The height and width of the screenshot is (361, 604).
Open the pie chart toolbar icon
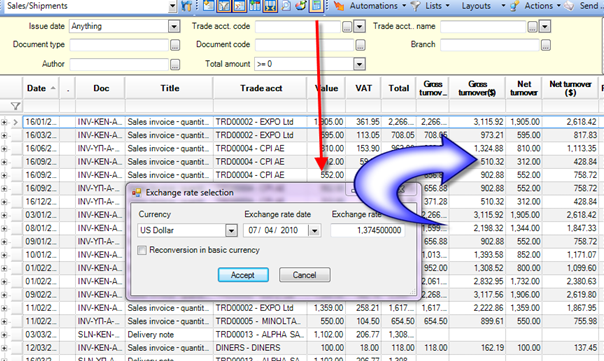301,6
